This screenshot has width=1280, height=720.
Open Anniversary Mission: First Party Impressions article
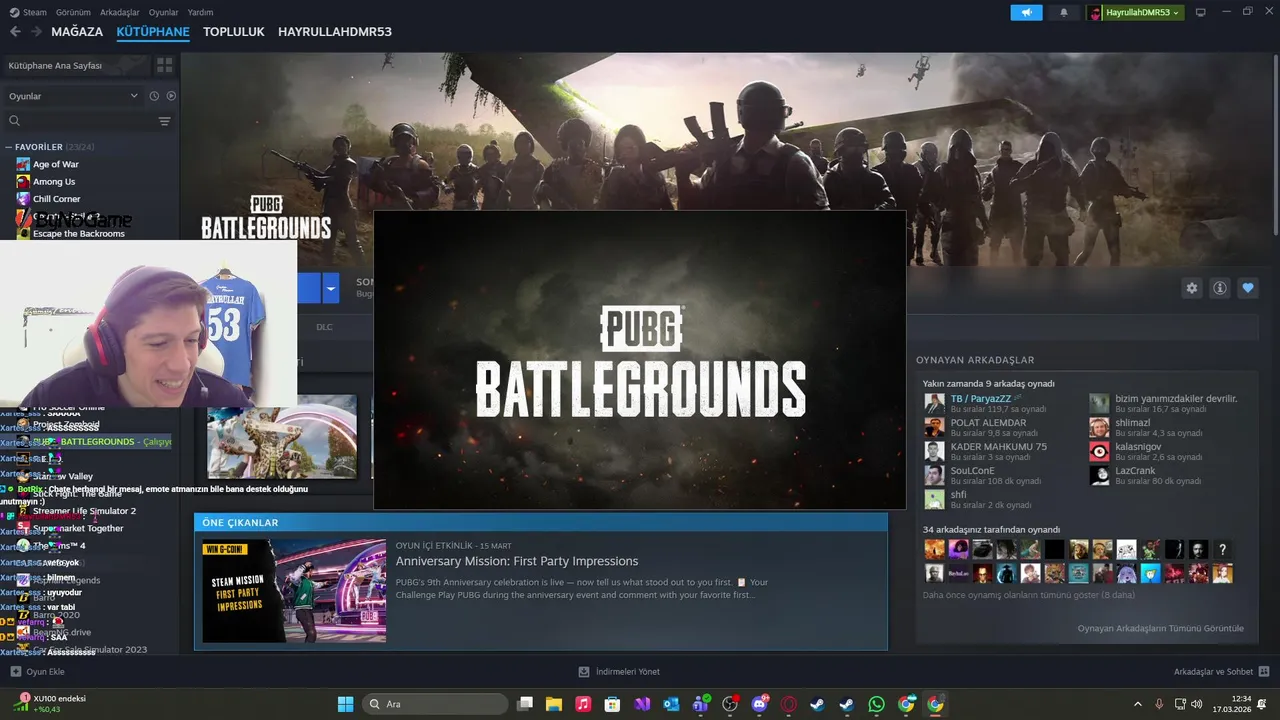tap(517, 561)
